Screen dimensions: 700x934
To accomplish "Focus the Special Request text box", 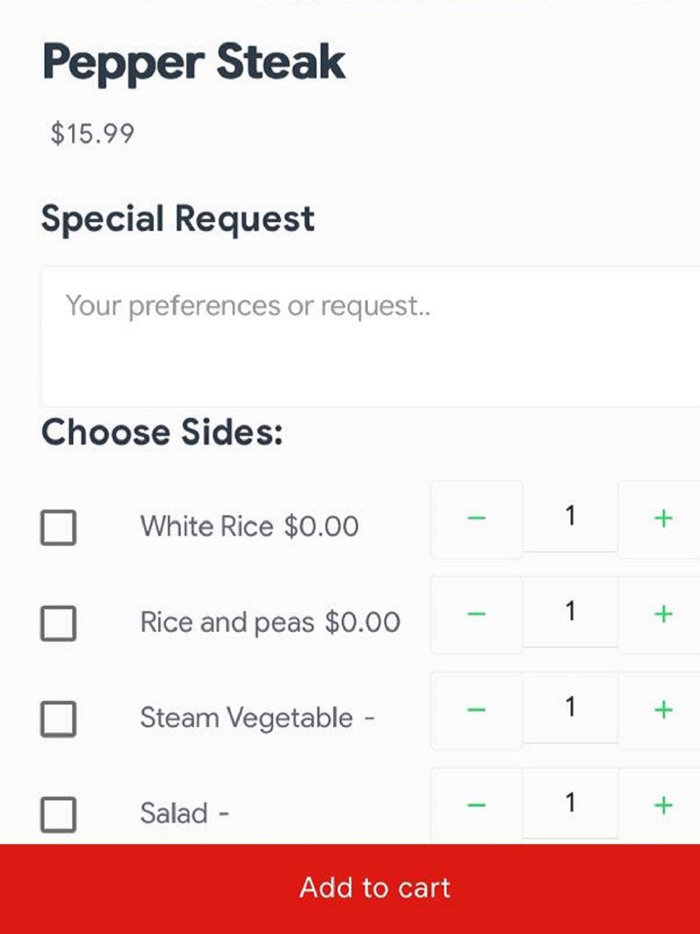I will pos(370,336).
